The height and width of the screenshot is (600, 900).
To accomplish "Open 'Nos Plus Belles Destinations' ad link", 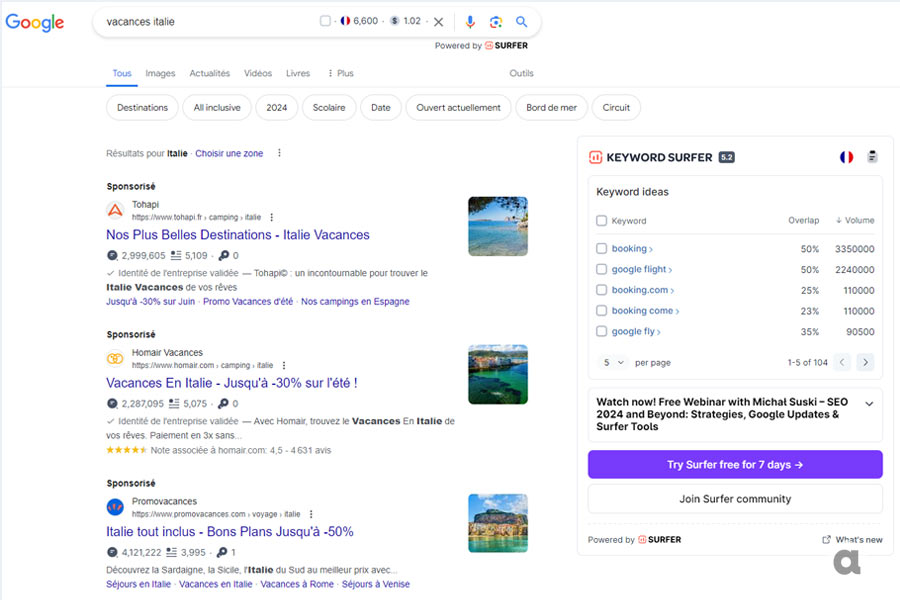I will pyautogui.click(x=238, y=235).
